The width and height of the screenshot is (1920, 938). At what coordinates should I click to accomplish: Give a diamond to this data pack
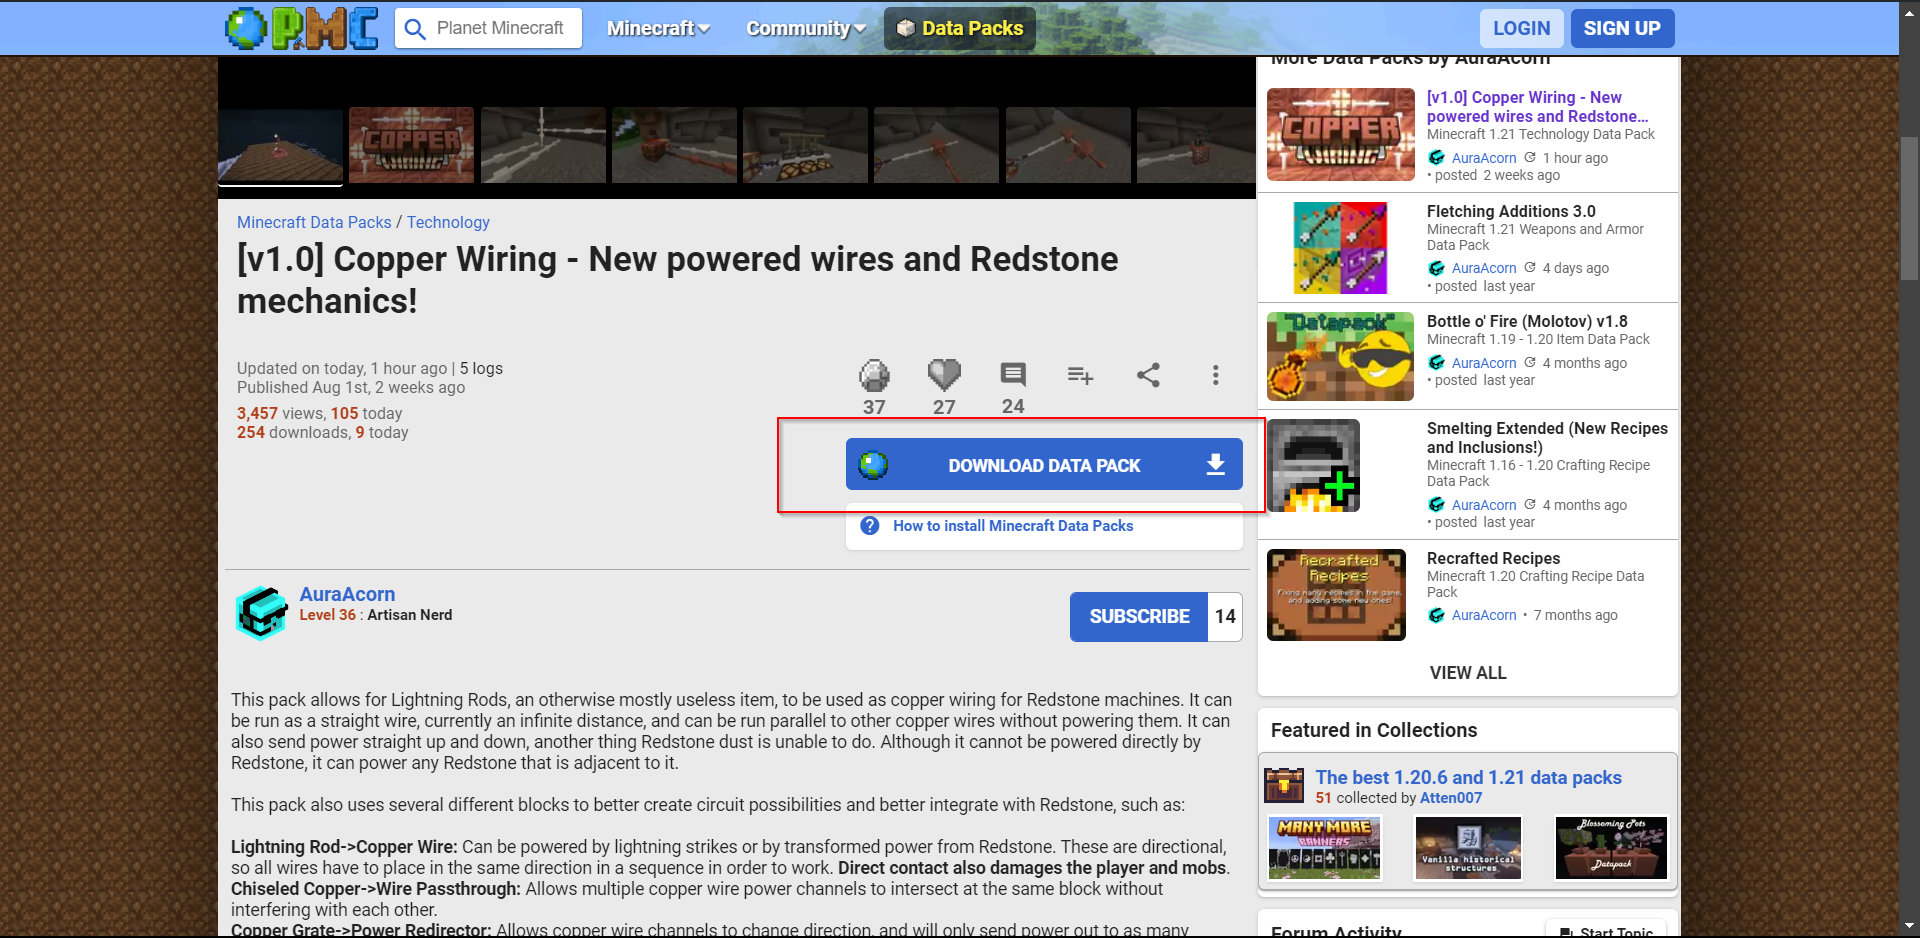pos(874,375)
